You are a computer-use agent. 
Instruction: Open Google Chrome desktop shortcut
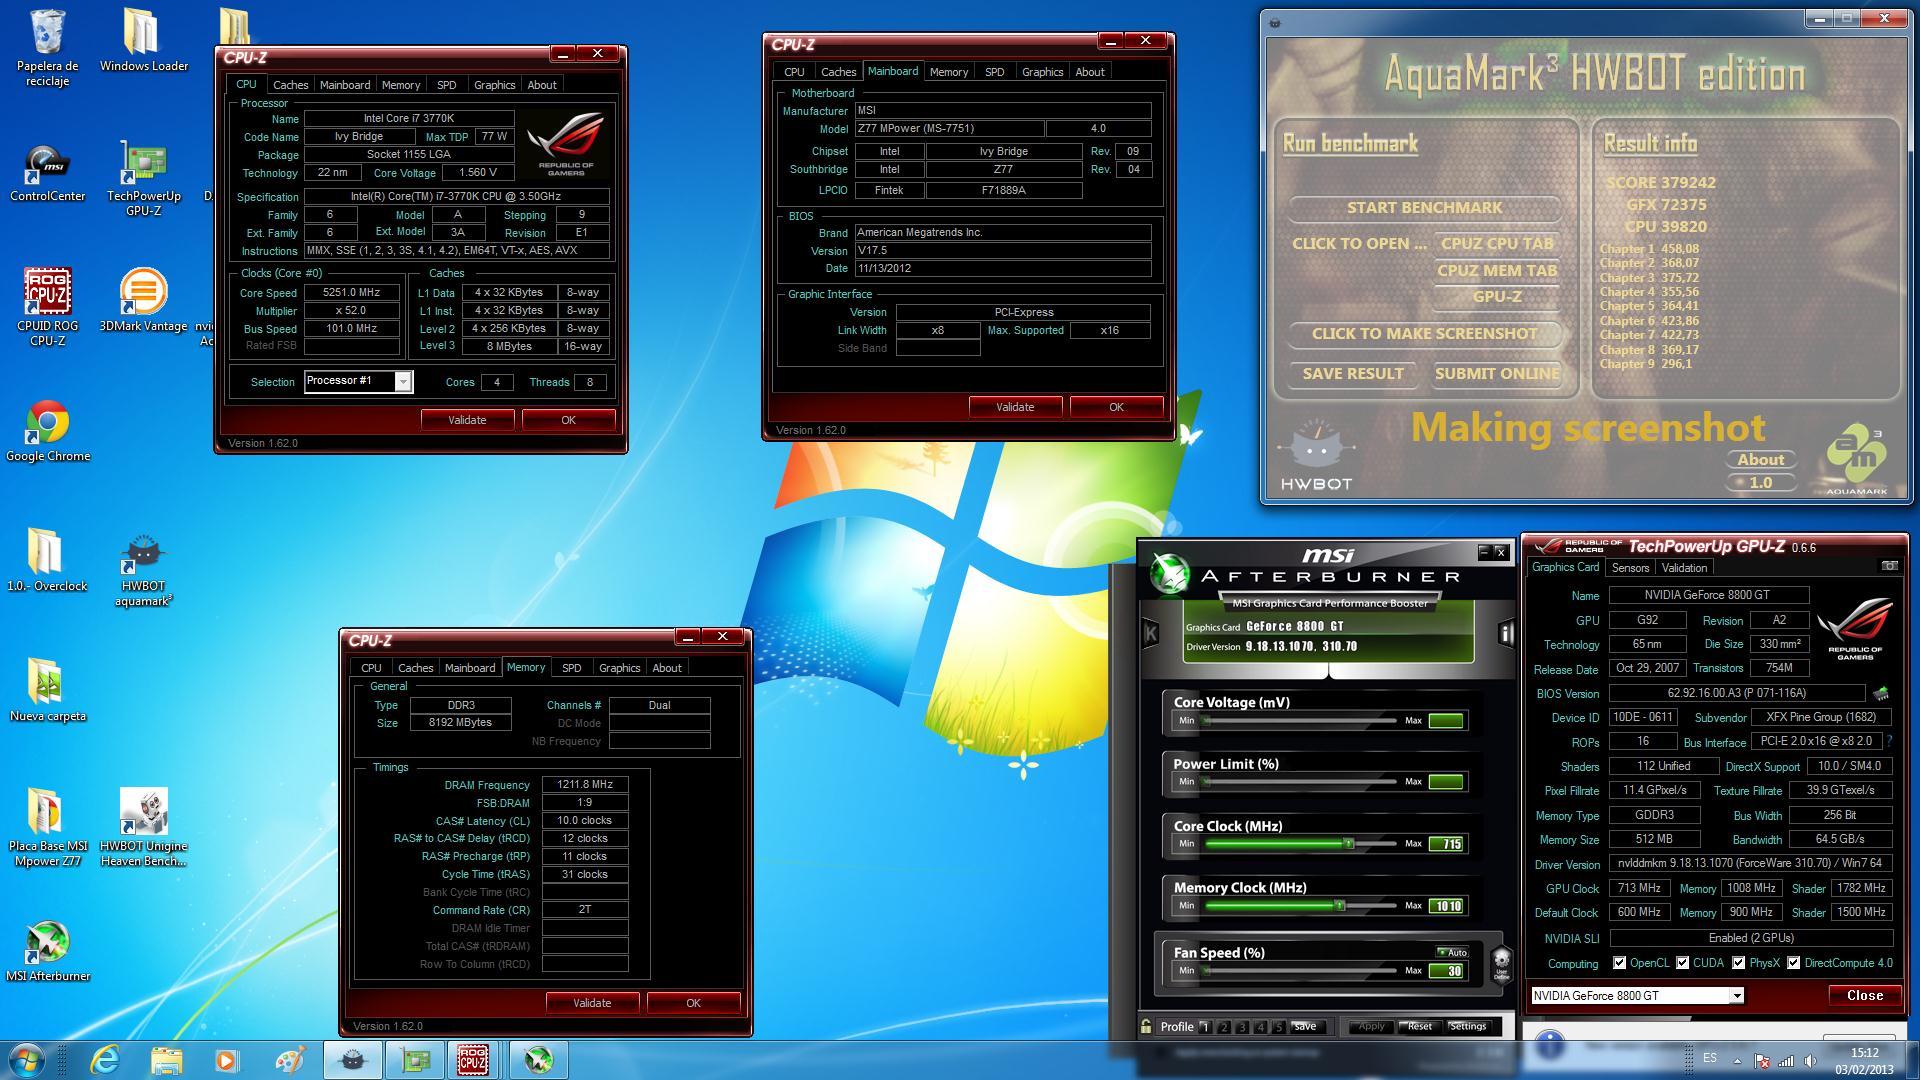(47, 431)
